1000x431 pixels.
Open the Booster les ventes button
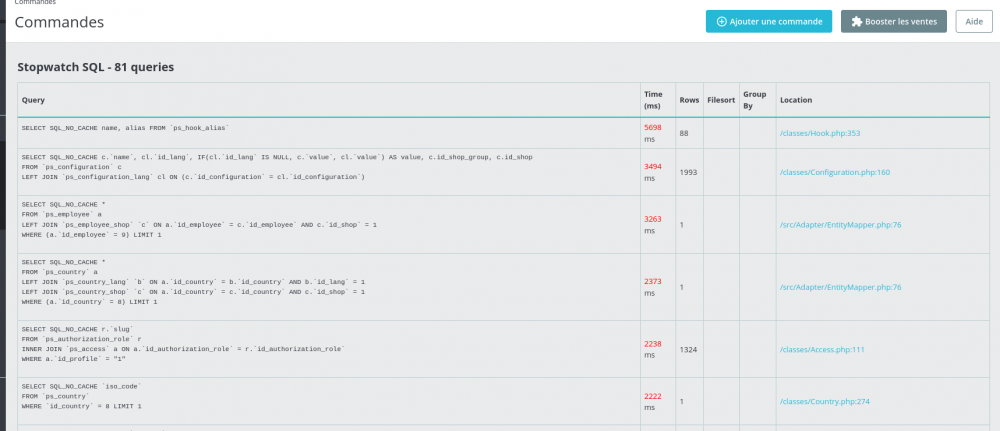[893, 21]
